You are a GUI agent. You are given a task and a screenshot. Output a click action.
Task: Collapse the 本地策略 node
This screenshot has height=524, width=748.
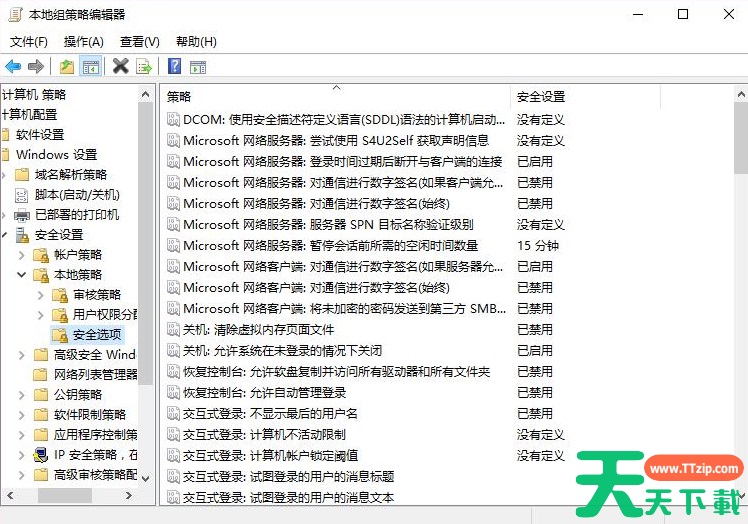(21, 275)
